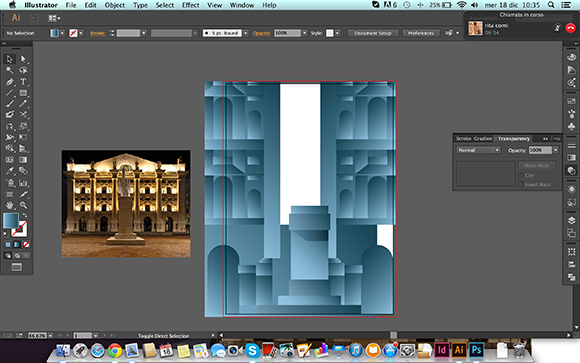This screenshot has width=580, height=363.
Task: Set paint mode to Gradient
Action: coord(17,244)
